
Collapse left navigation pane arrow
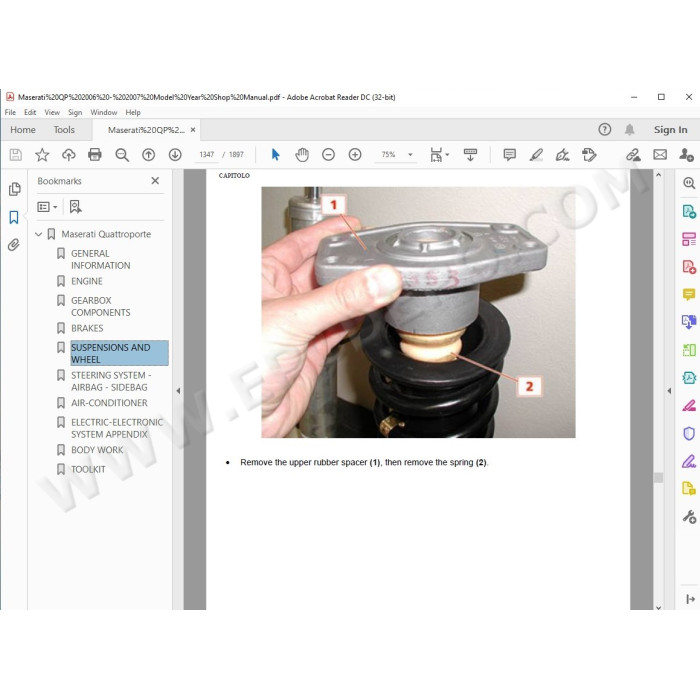coord(178,391)
